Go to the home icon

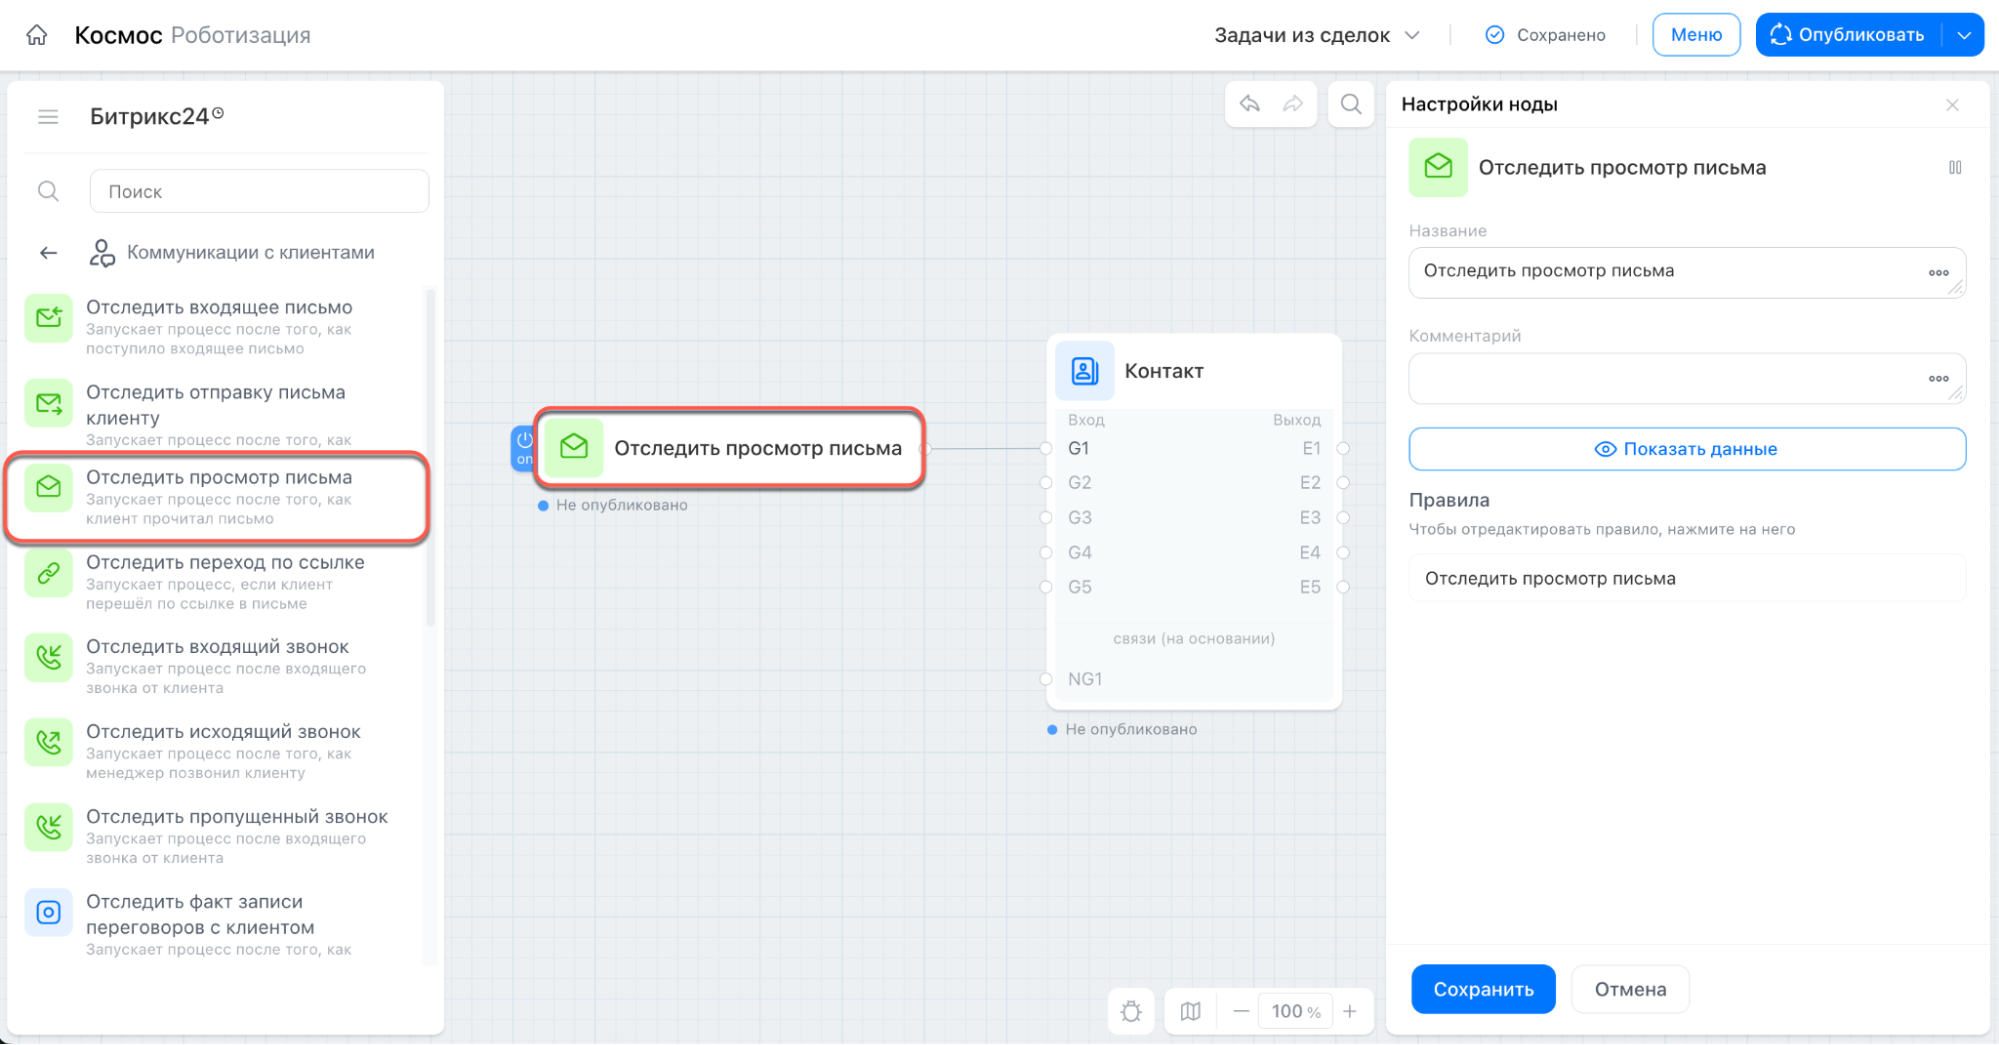37,35
